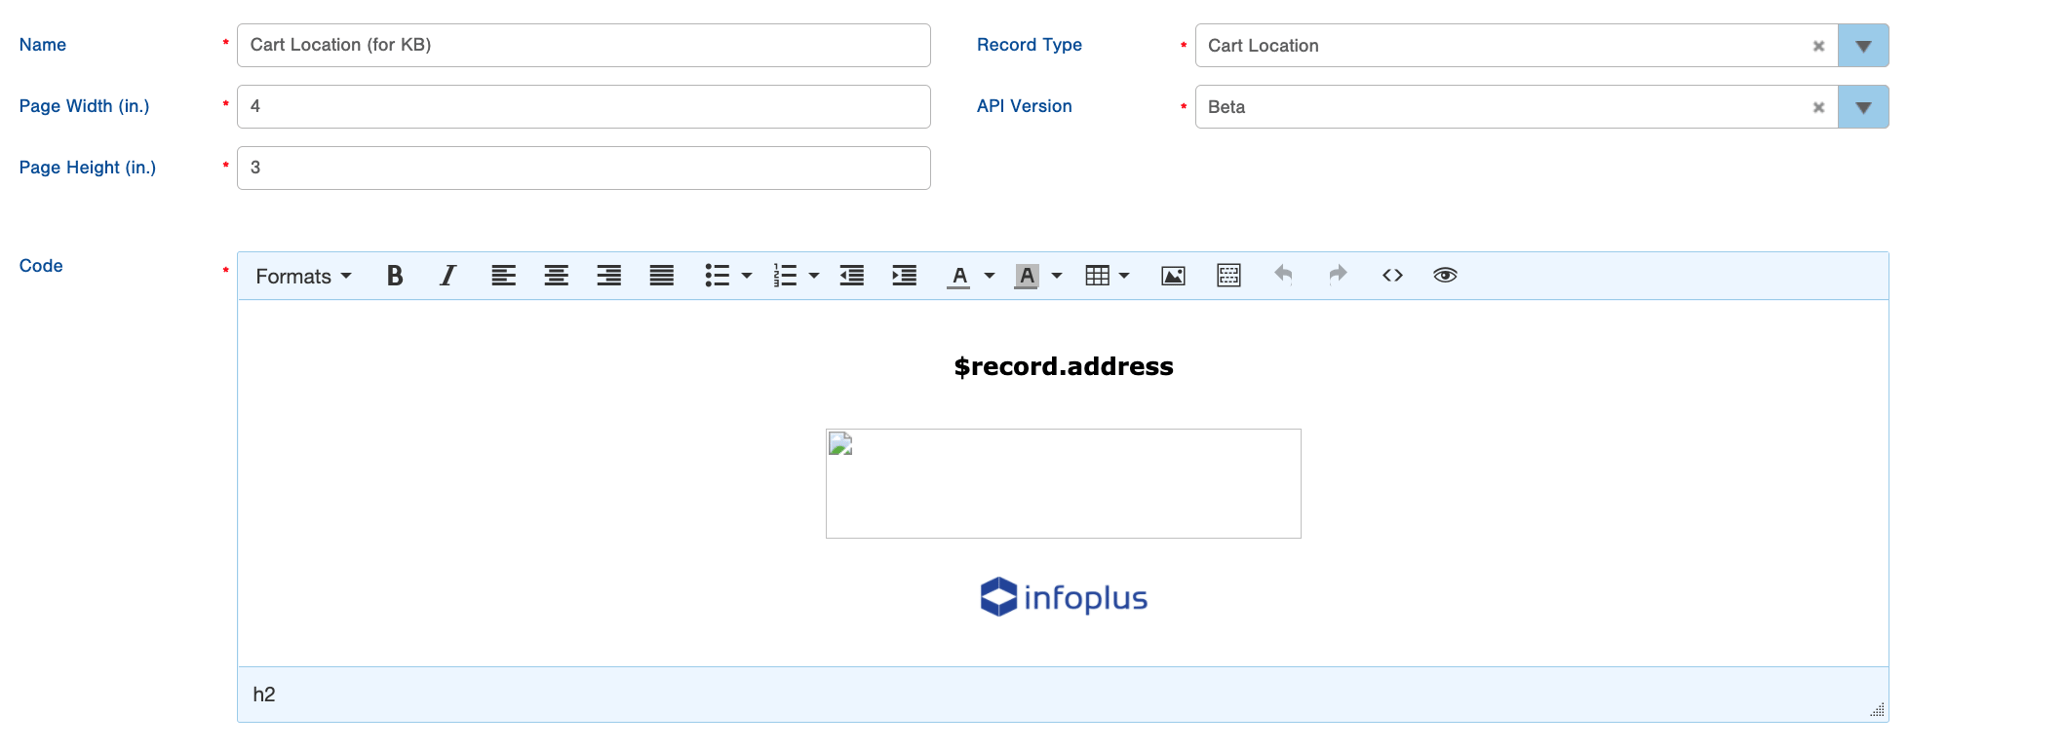Screen dimensions: 2064x752
Task: Select the broken image placeholder
Action: (x=1063, y=484)
